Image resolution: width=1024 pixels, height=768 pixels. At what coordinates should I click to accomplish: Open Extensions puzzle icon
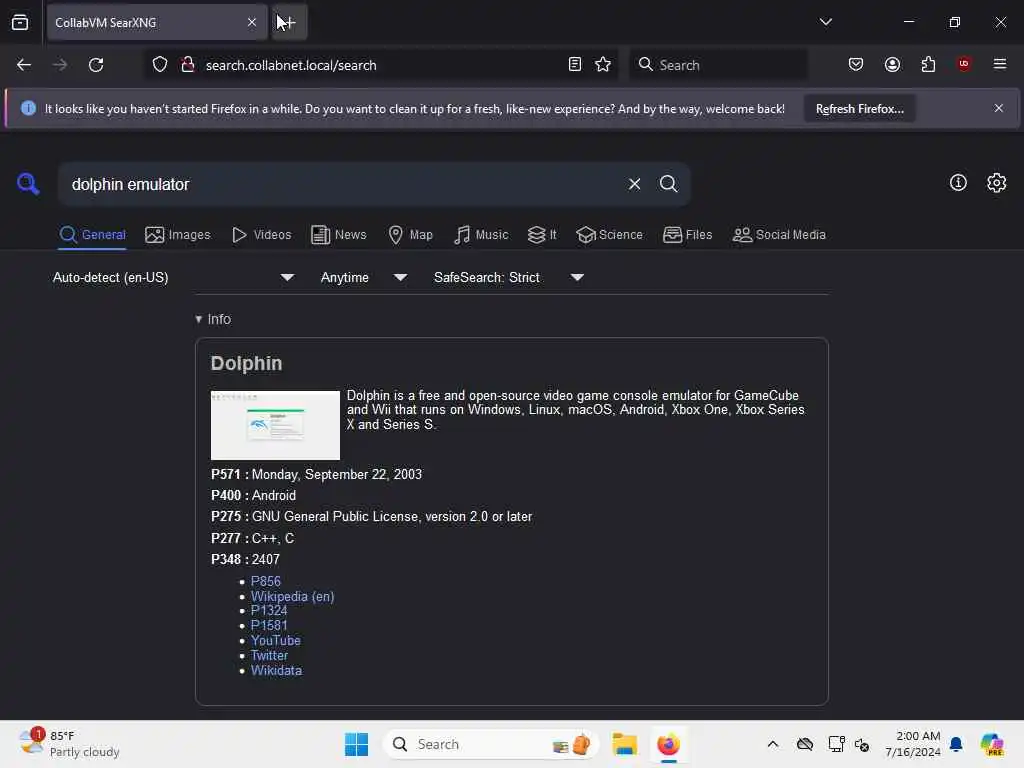click(928, 65)
